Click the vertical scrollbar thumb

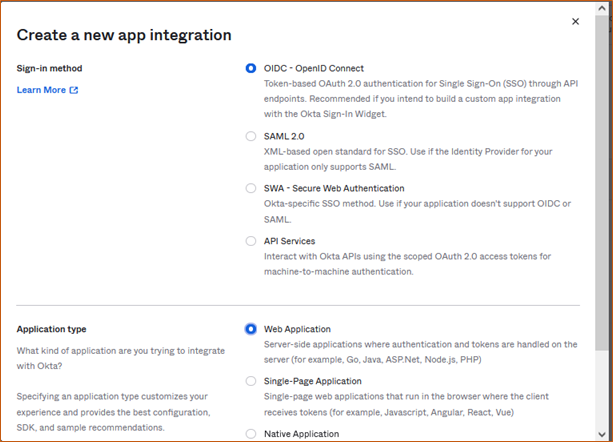pyautogui.click(x=602, y=183)
